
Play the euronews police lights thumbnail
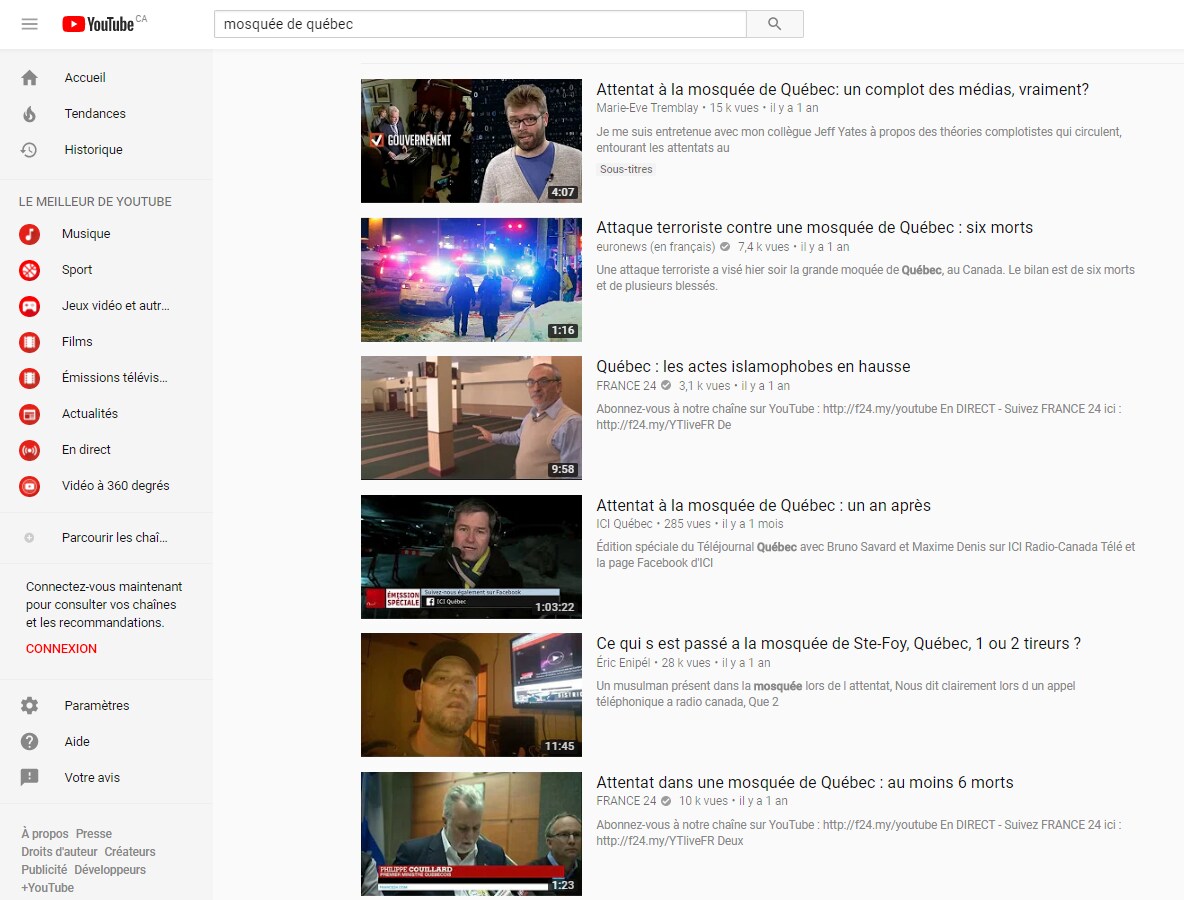click(x=471, y=280)
